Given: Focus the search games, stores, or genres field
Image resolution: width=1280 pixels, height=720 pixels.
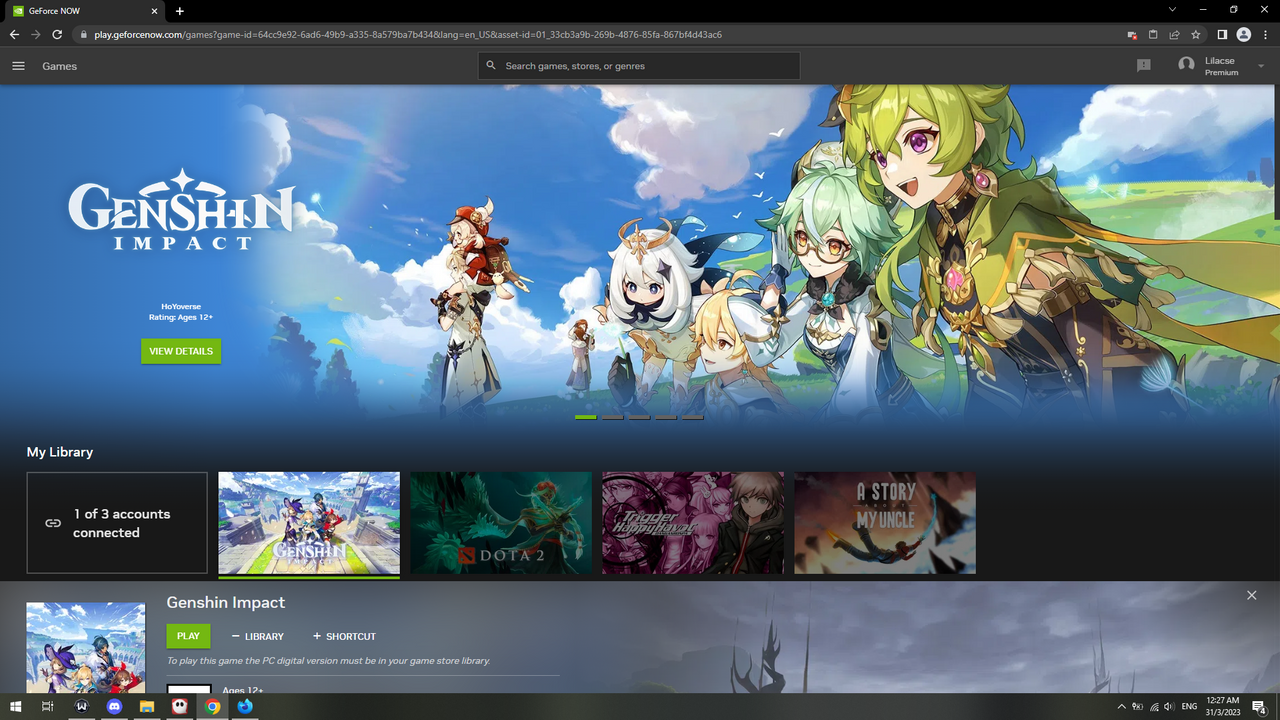Looking at the screenshot, I should tap(639, 66).
